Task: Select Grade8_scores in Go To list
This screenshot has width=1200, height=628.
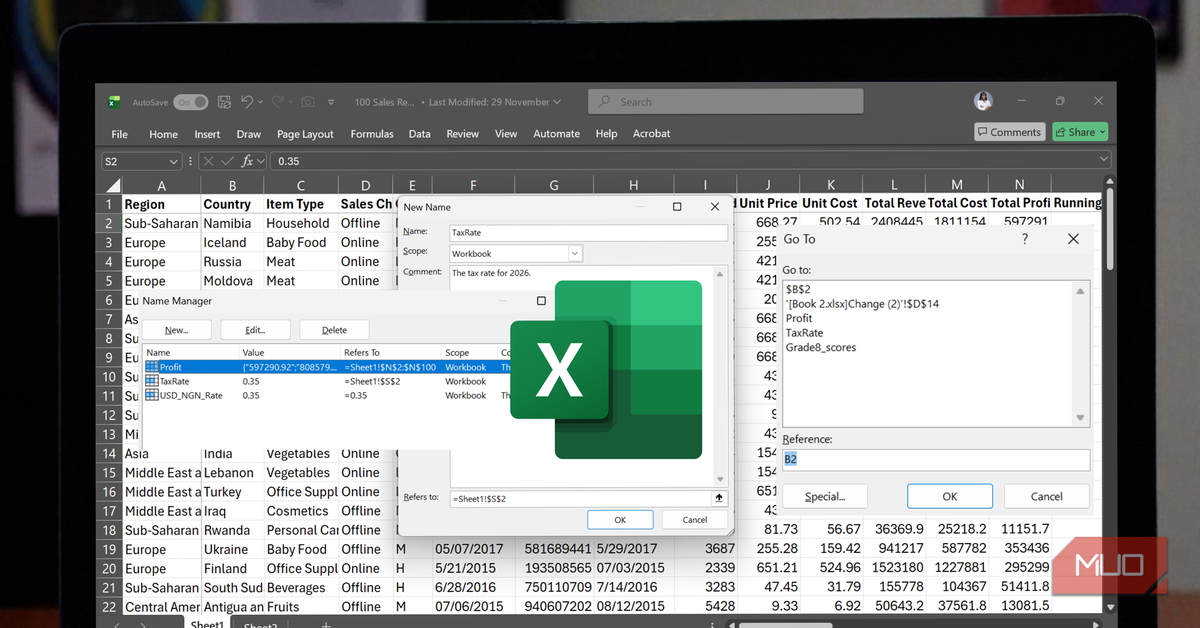Action: point(821,347)
